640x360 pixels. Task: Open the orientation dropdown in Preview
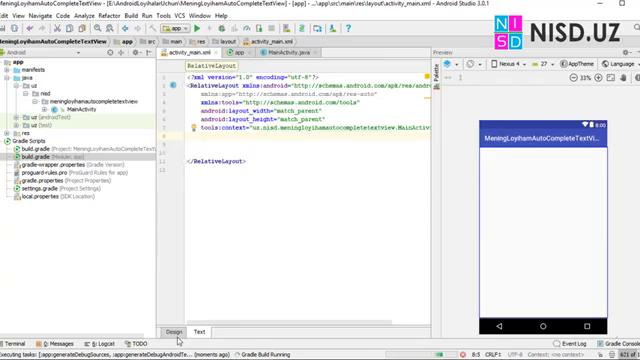[474, 64]
